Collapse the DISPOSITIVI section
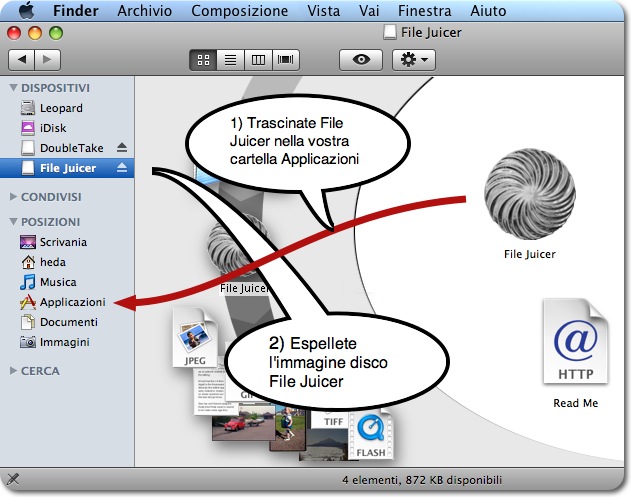Image resolution: width=631 pixels, height=497 pixels. 13,88
